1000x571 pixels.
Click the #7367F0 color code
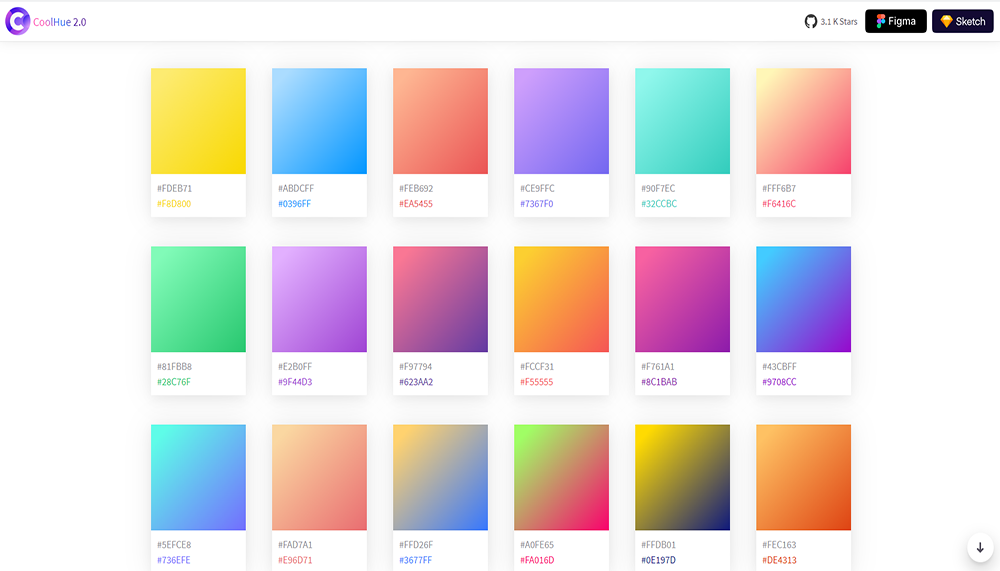537,204
